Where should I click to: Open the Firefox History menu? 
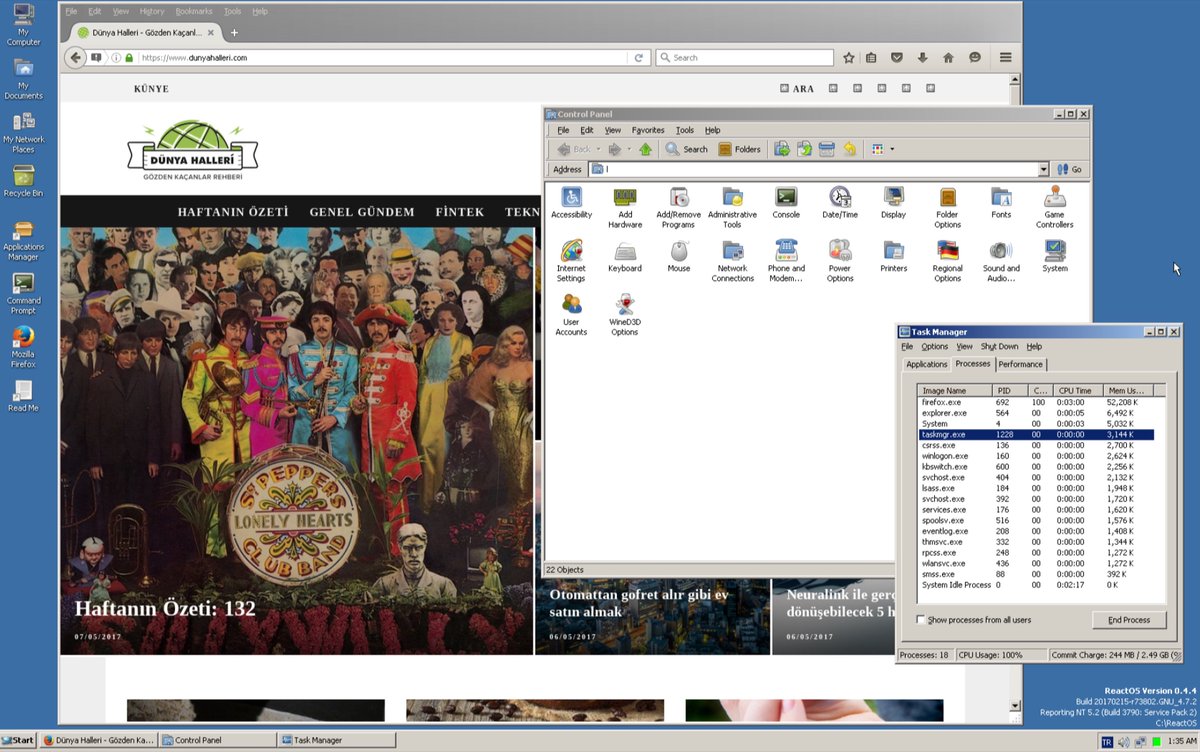pos(152,11)
